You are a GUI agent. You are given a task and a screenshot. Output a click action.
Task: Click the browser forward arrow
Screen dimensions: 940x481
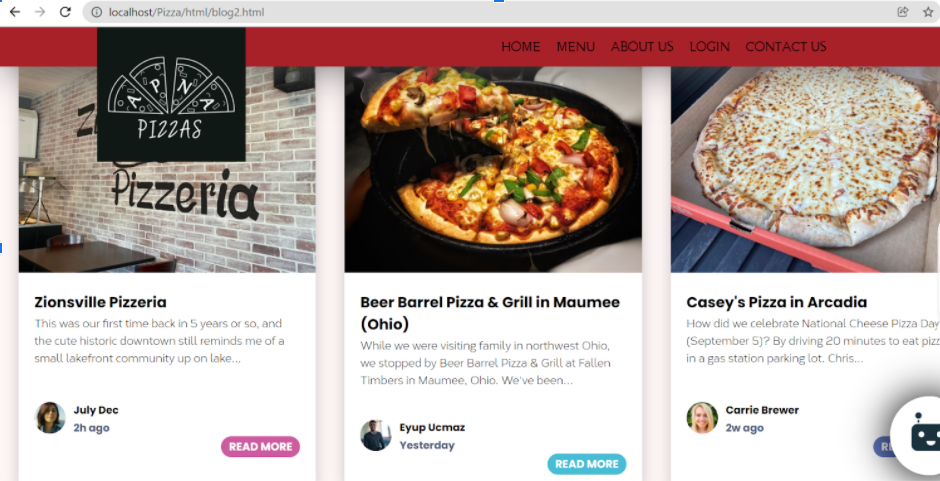(40, 12)
